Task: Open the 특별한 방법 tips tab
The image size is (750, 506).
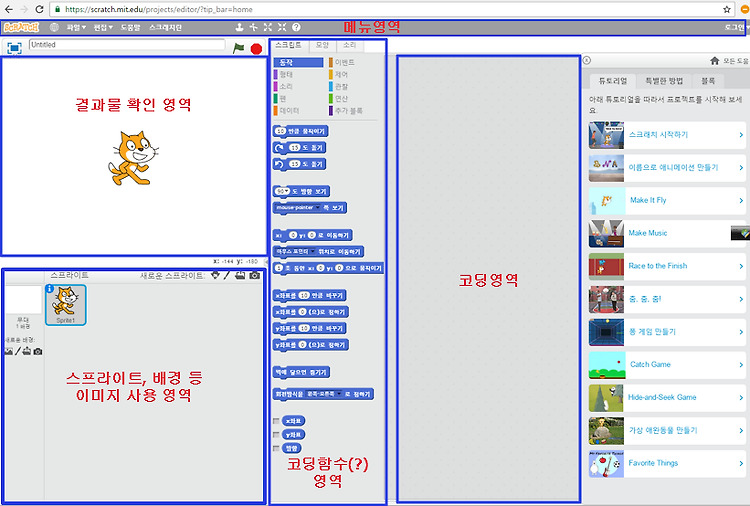Action: pos(664,81)
